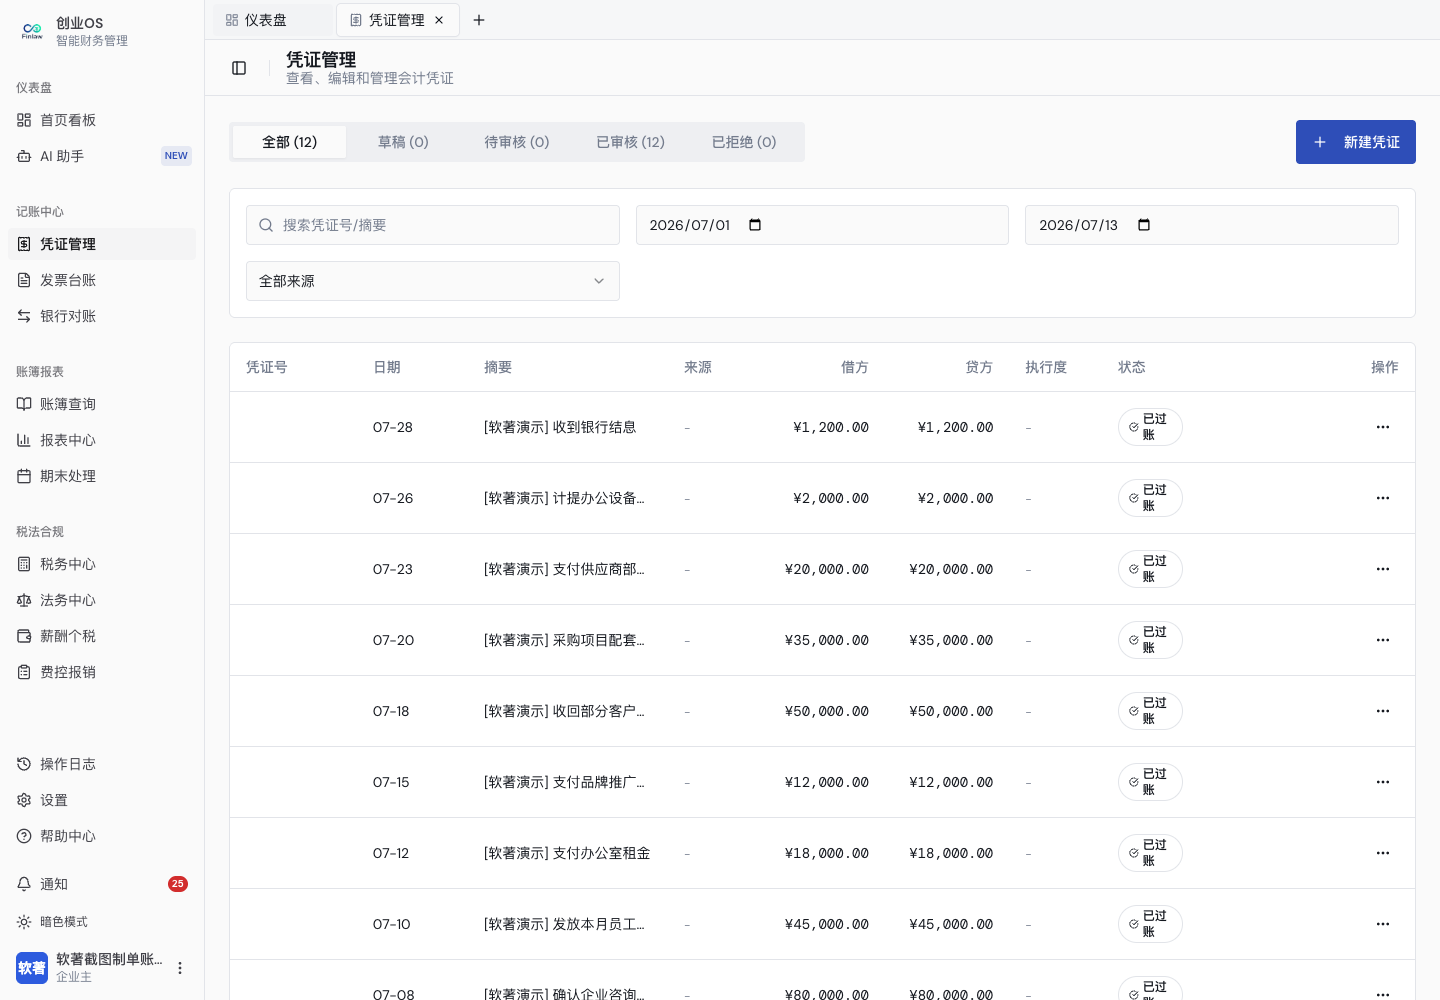
Task: Open AI 助手 in sidebar
Action: [x=102, y=156]
